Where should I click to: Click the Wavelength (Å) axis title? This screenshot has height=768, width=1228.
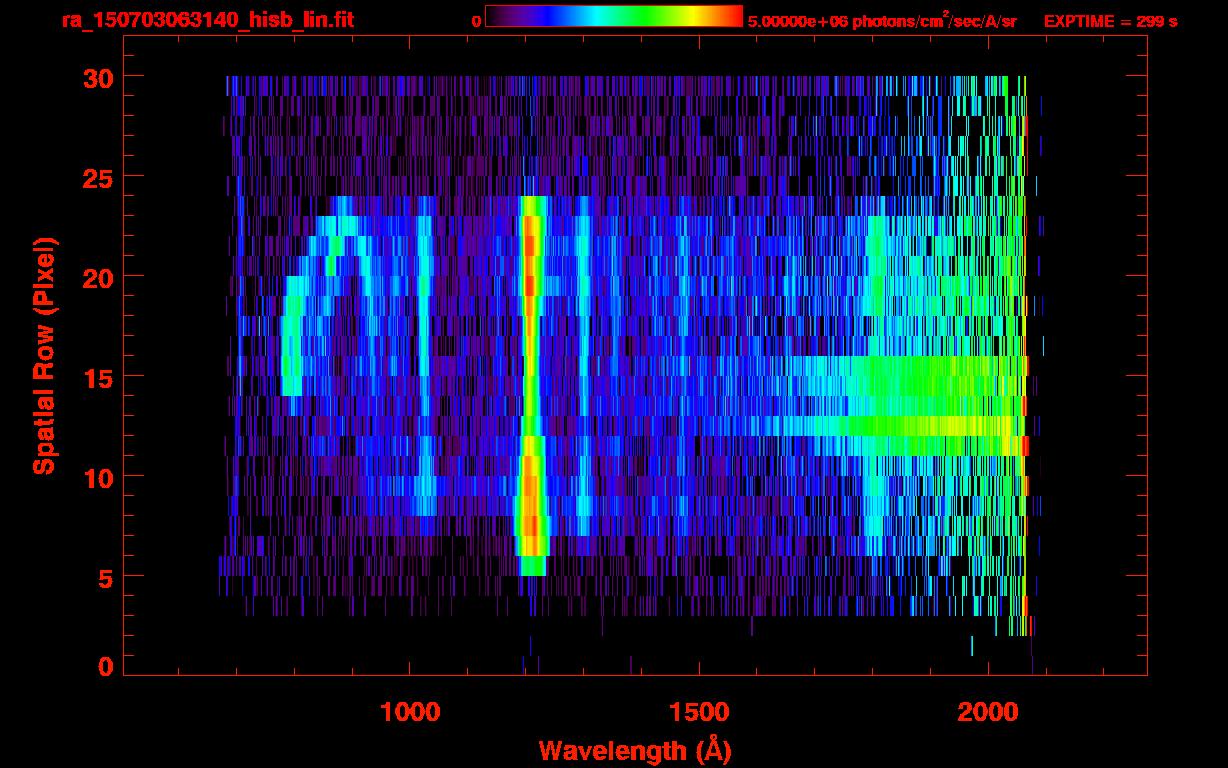tap(633, 750)
